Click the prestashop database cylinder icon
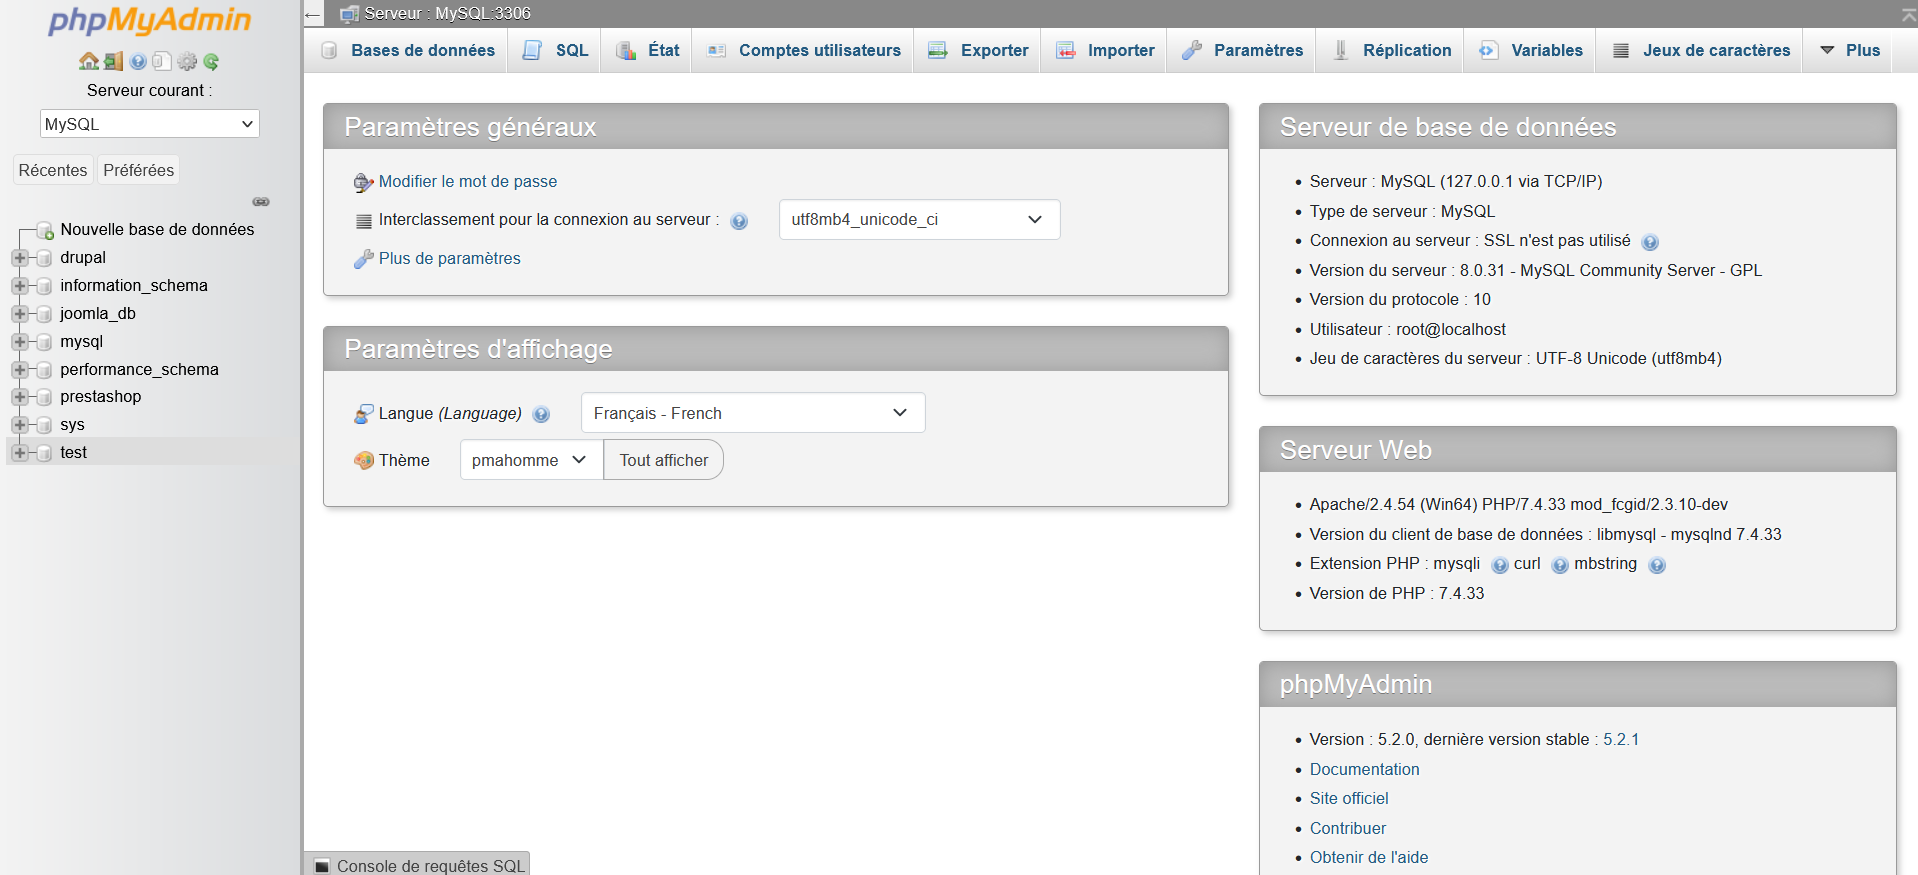This screenshot has width=1918, height=875. (44, 397)
